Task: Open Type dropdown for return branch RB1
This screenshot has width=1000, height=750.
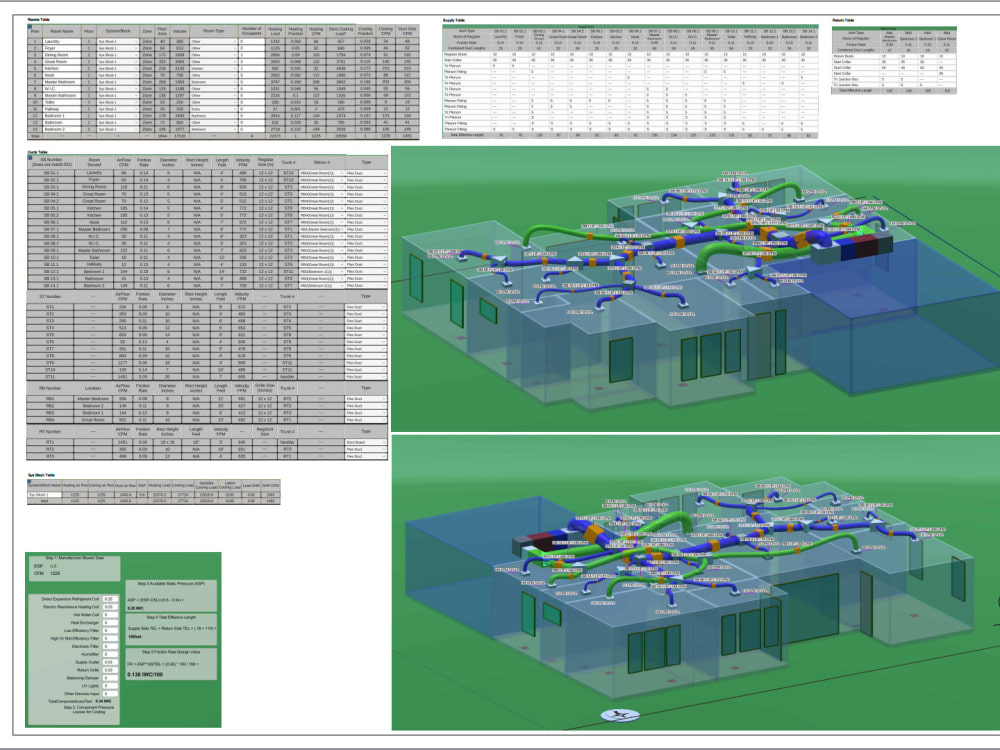Action: (x=366, y=399)
